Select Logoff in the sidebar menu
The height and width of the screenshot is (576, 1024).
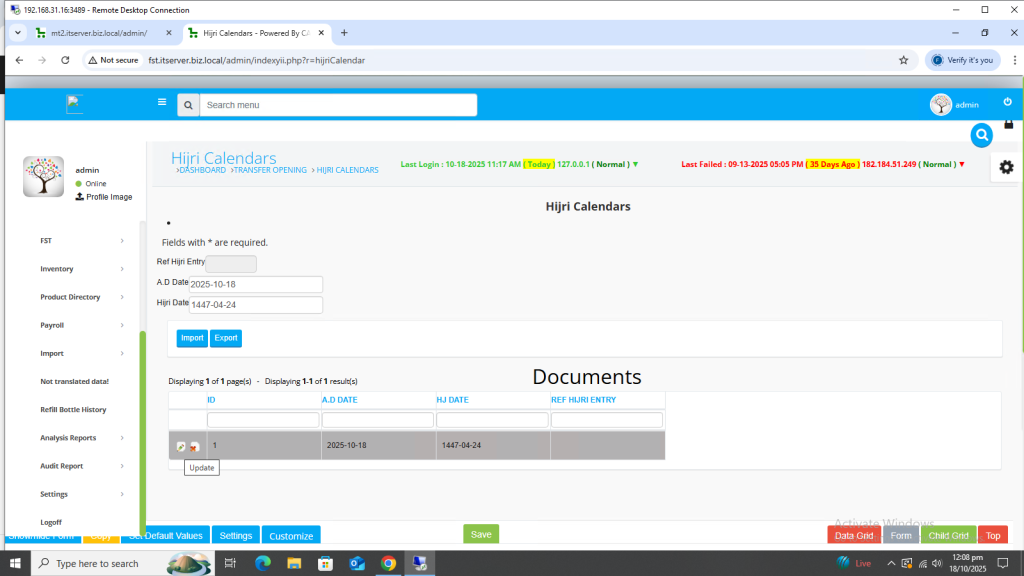[x=51, y=522]
